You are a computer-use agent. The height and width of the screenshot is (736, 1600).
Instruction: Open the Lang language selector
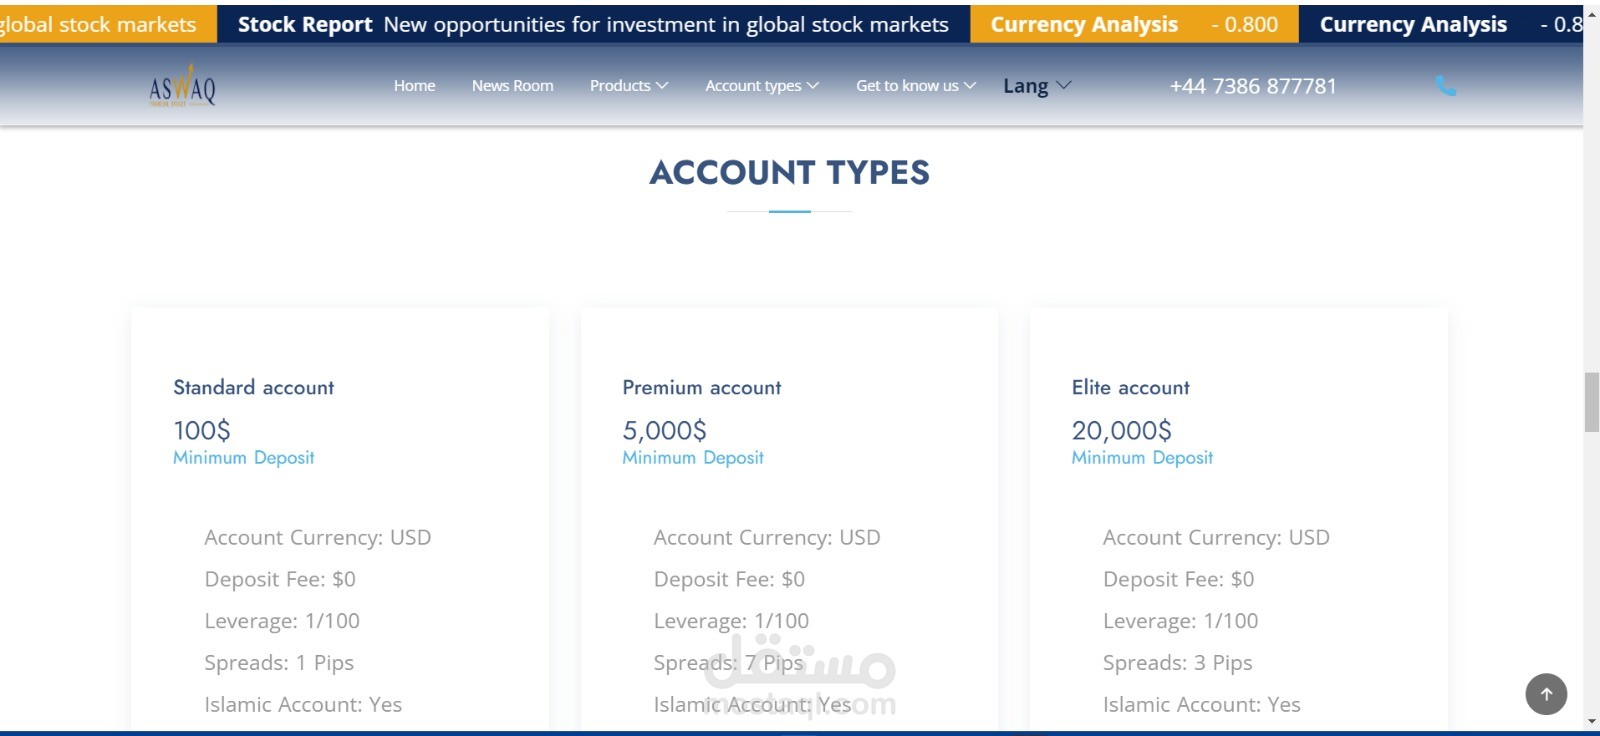(x=1037, y=86)
